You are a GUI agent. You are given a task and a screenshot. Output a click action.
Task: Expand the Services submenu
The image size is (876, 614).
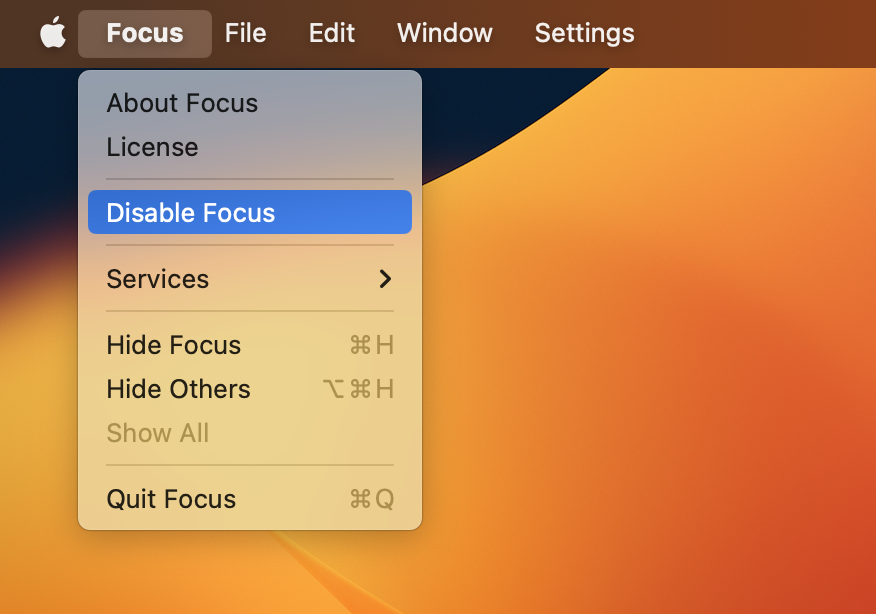pos(250,279)
